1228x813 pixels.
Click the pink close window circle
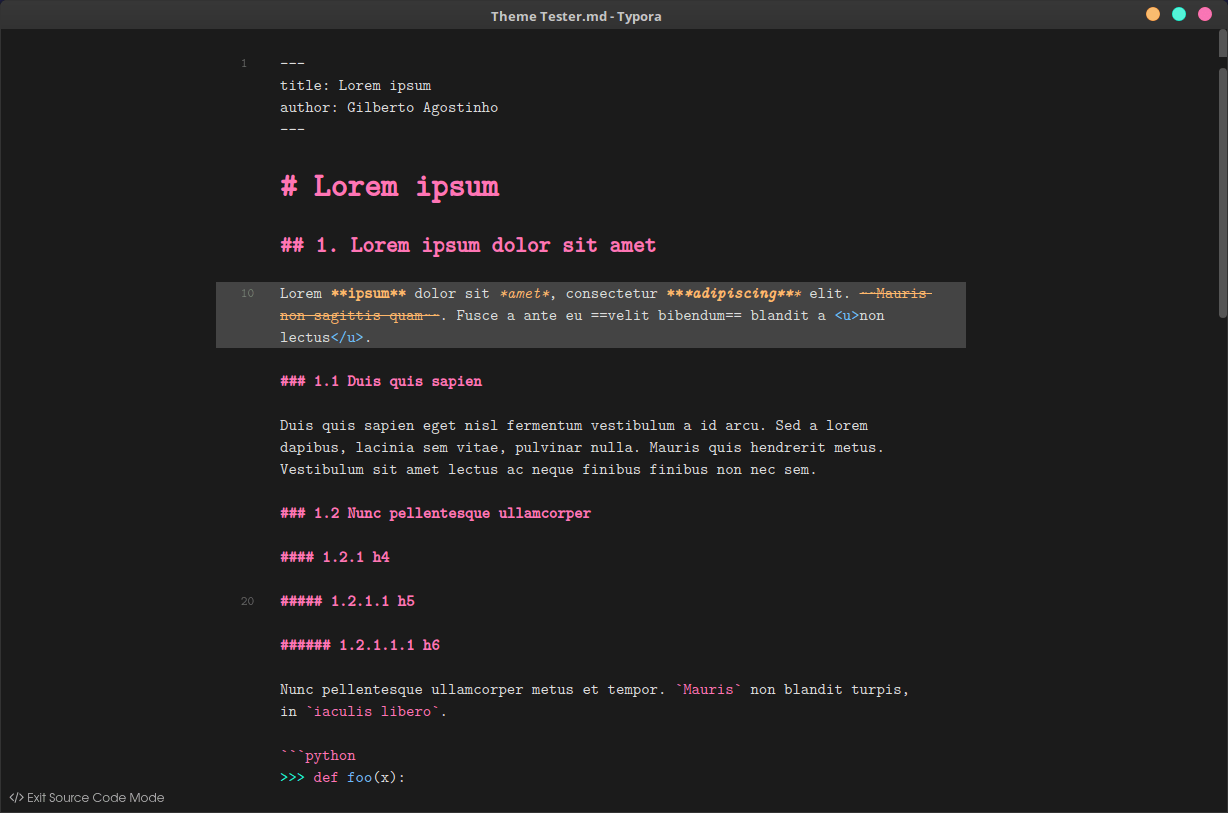(x=1205, y=14)
